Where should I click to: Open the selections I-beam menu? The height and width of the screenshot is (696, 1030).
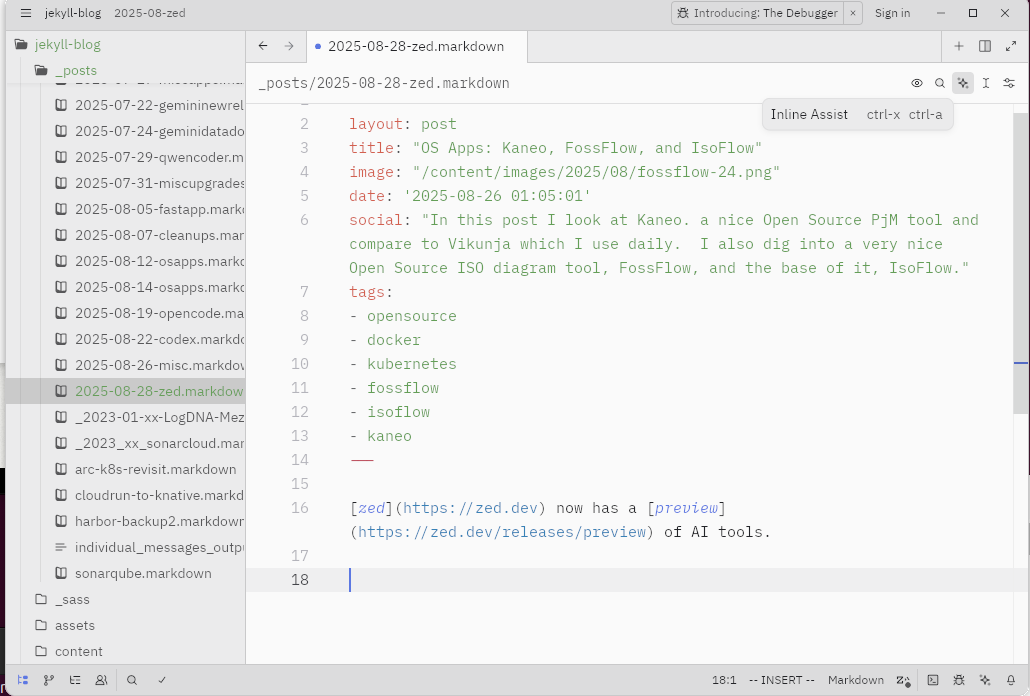click(x=986, y=83)
